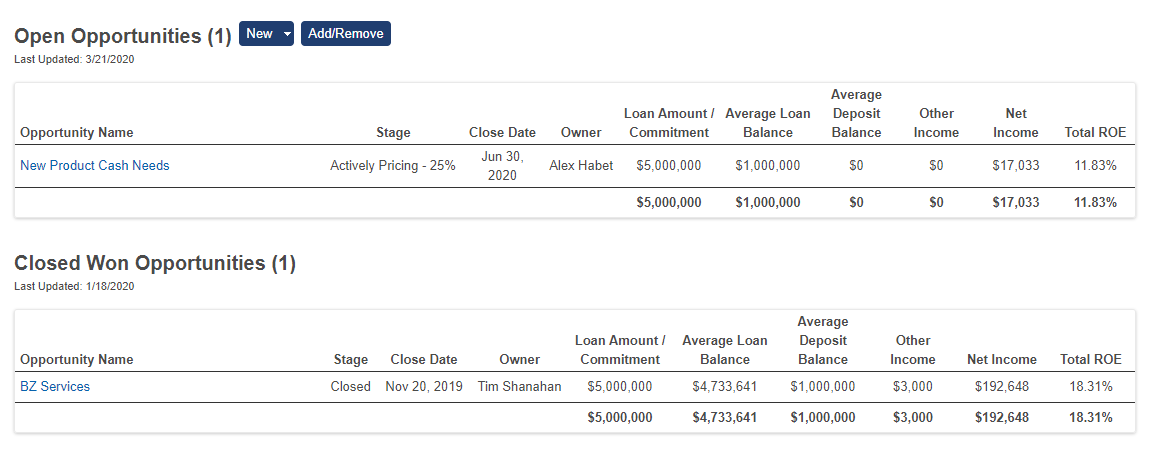1152x451 pixels.
Task: Select the Alex Habet owner cell
Action: pos(581,166)
